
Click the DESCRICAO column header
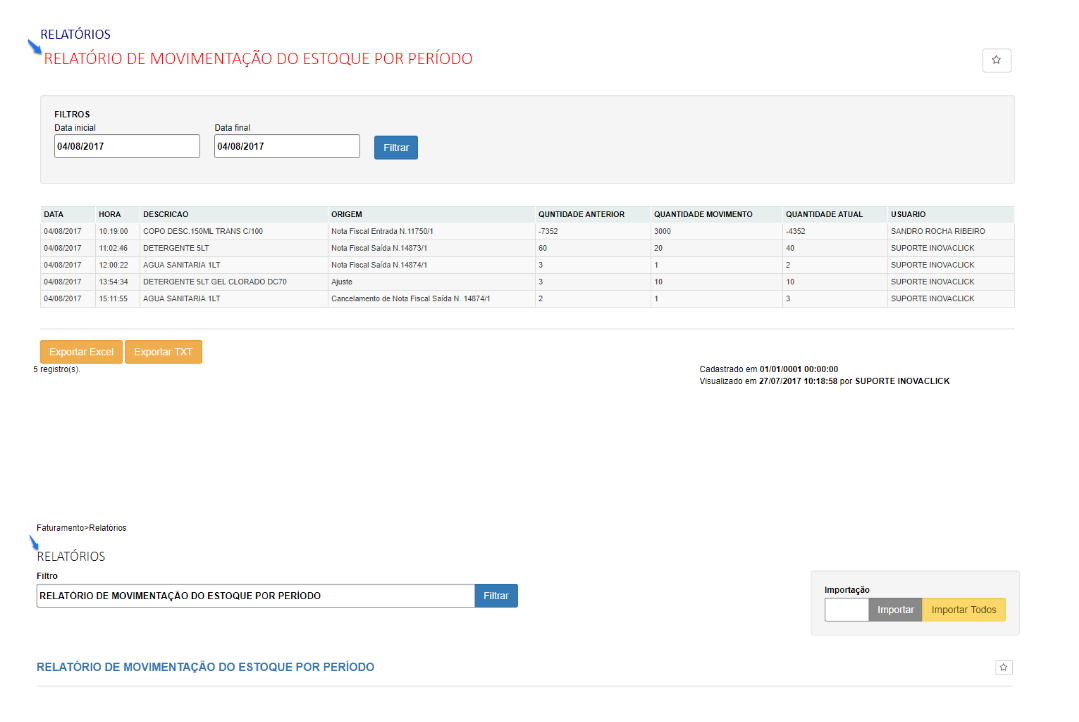click(166, 214)
